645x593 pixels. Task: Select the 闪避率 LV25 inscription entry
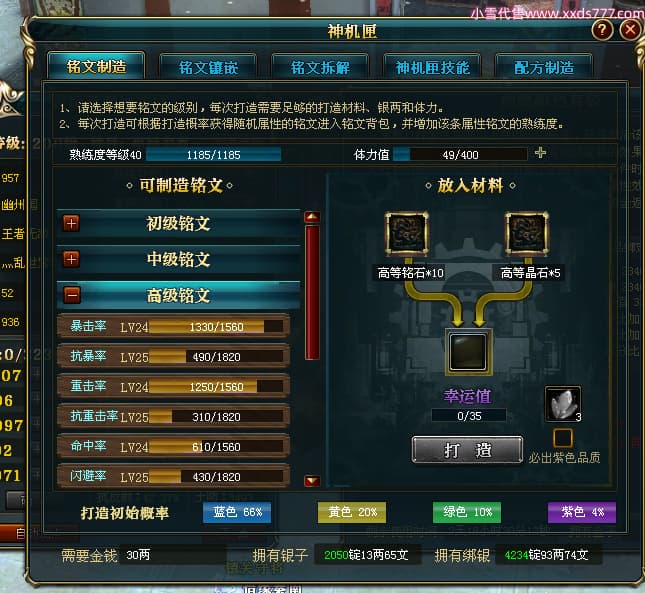(x=173, y=476)
